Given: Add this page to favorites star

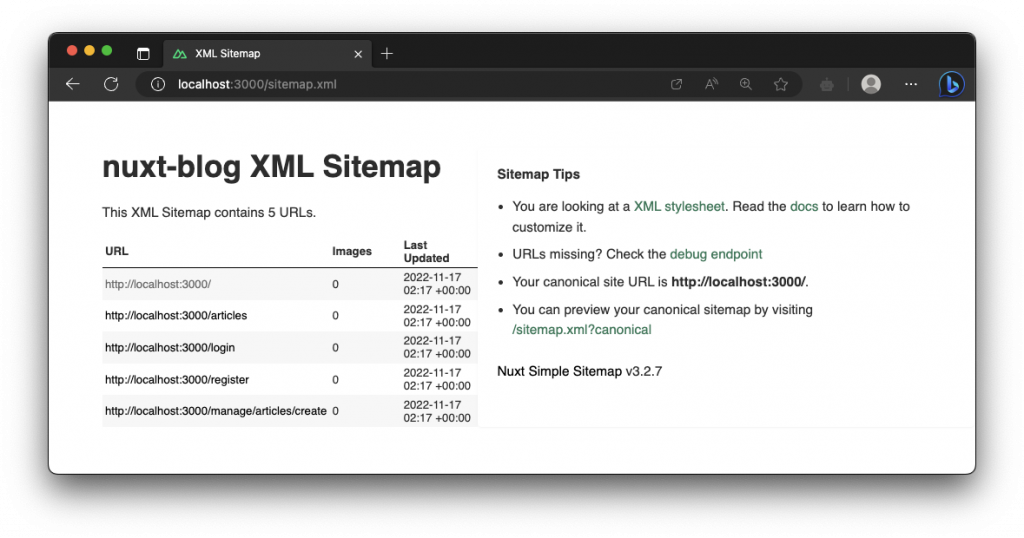Looking at the screenshot, I should (780, 84).
